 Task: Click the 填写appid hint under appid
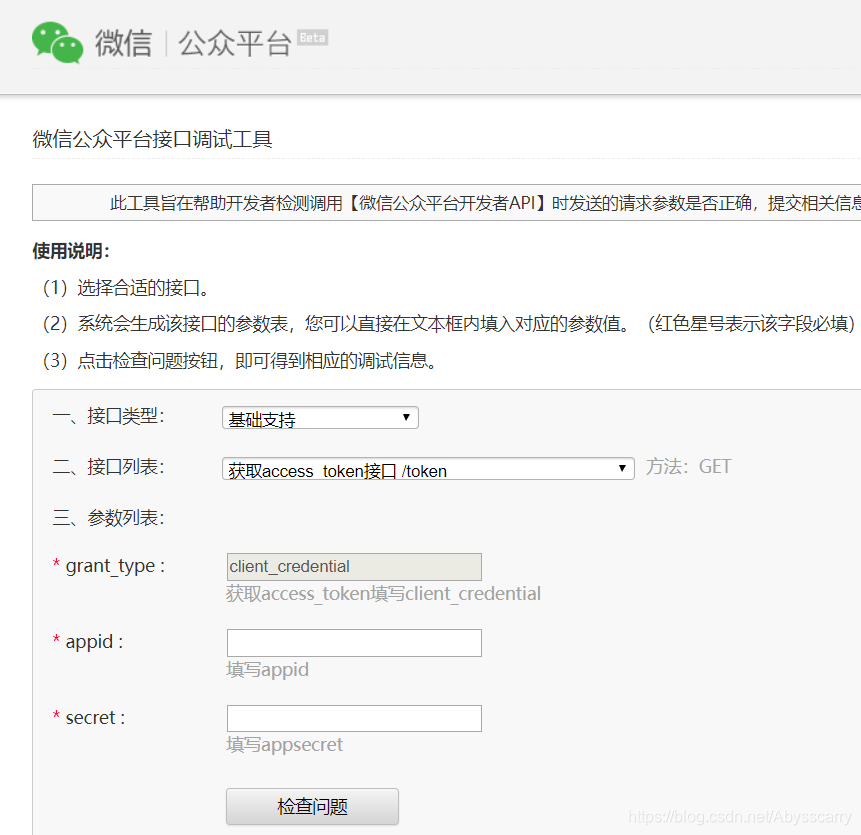click(268, 670)
